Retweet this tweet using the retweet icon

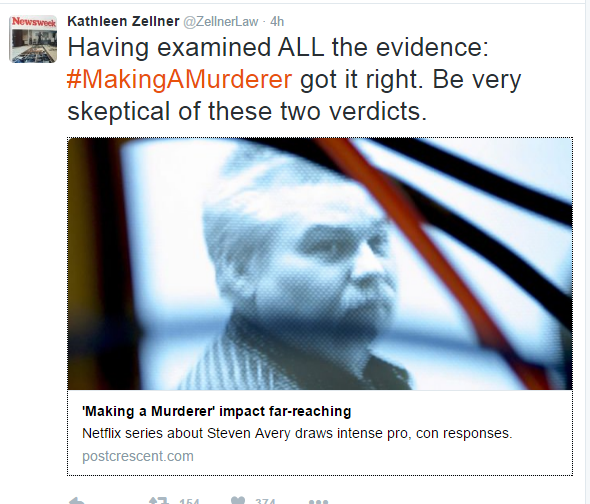click(158, 501)
